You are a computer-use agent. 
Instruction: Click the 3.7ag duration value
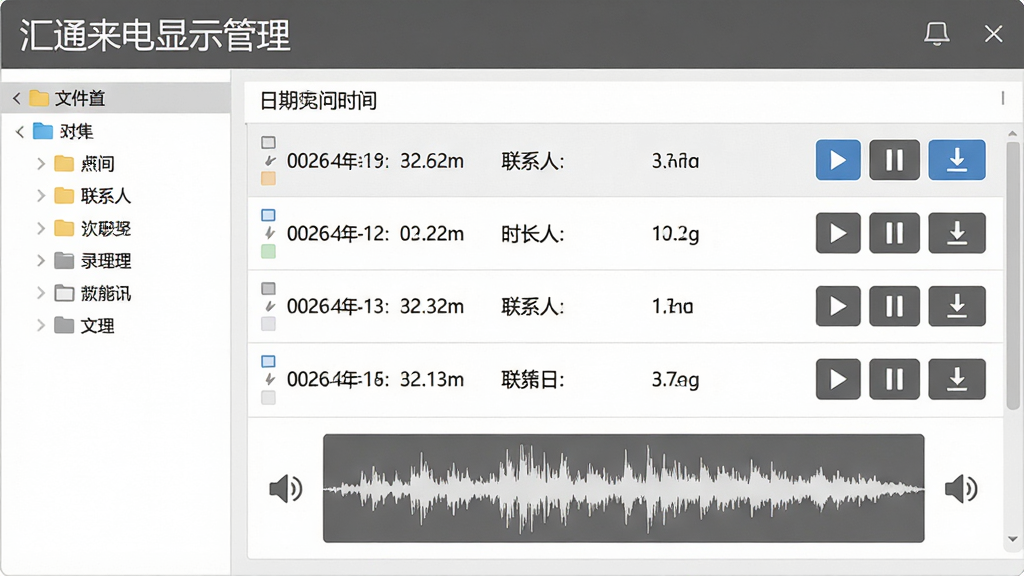pyautogui.click(x=675, y=379)
